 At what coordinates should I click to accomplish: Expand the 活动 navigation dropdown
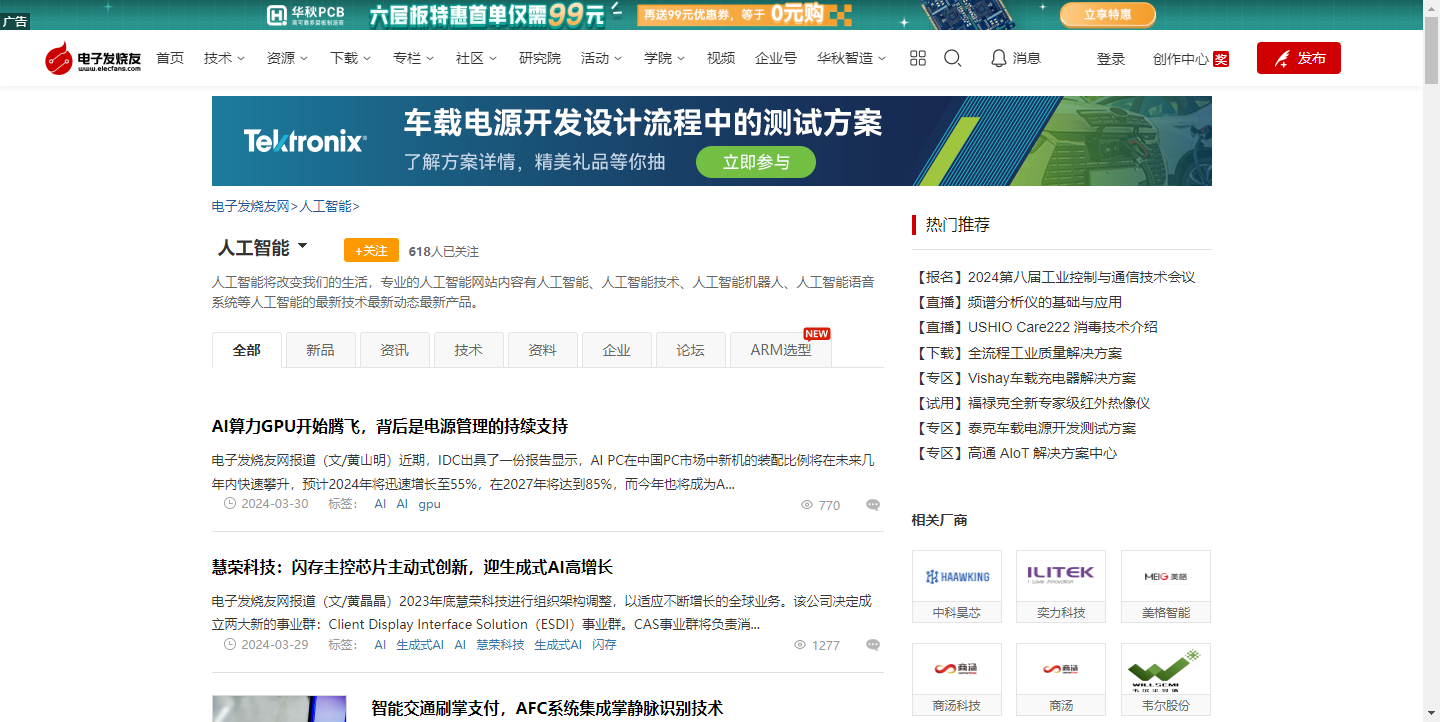601,58
